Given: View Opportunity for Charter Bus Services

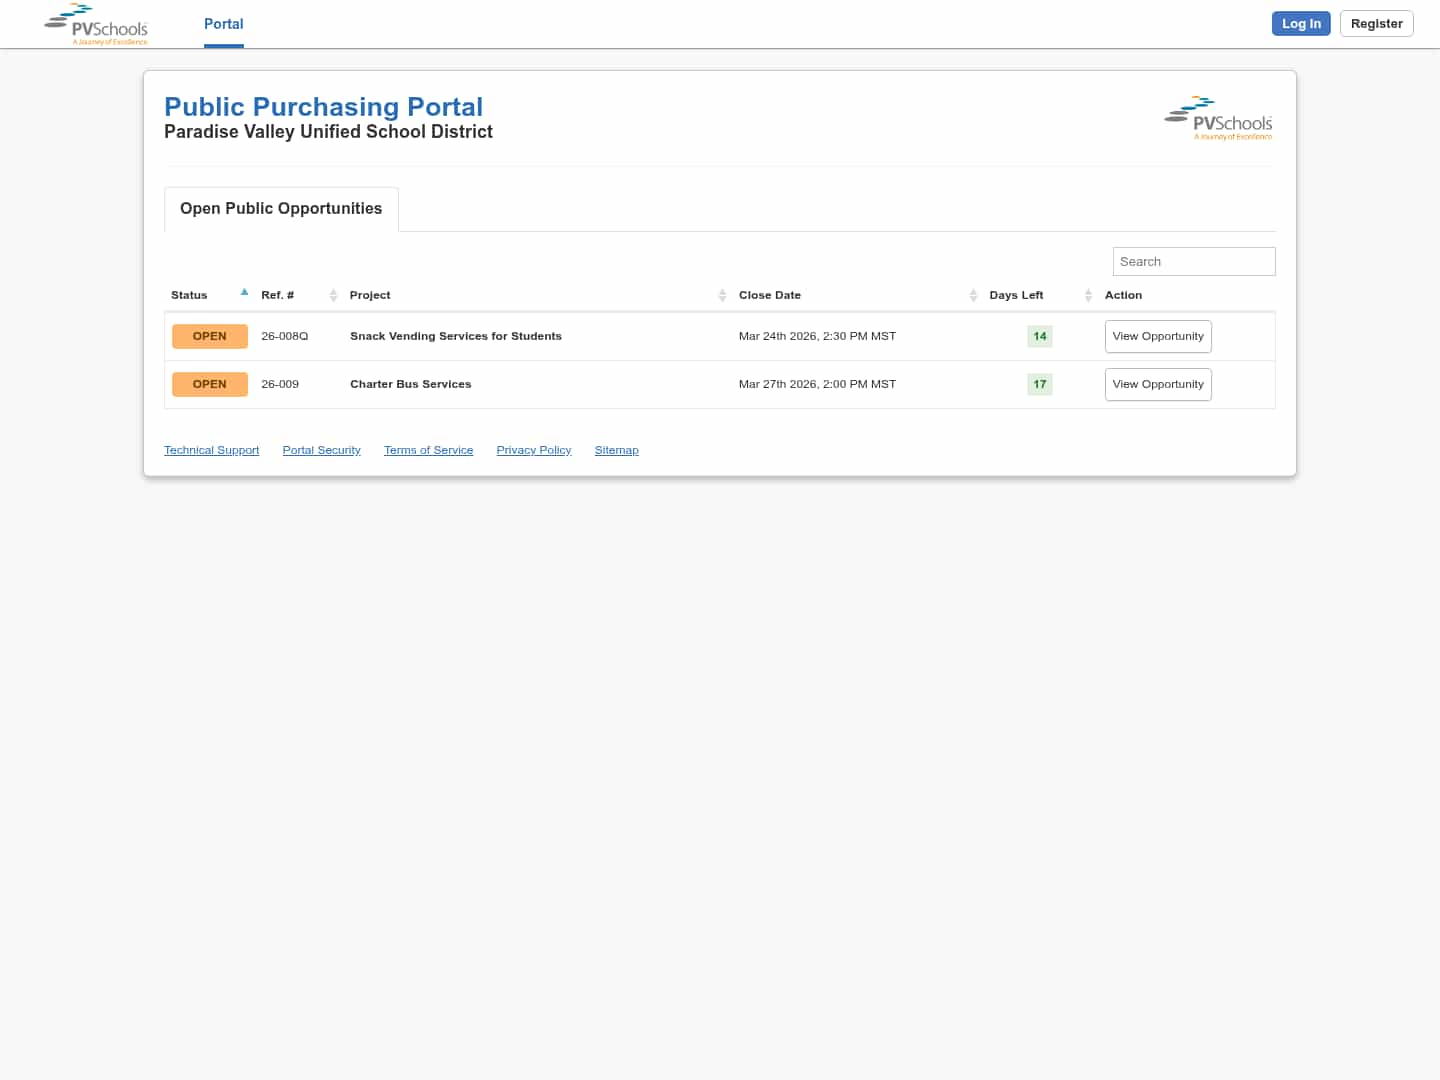Looking at the screenshot, I should (x=1158, y=384).
